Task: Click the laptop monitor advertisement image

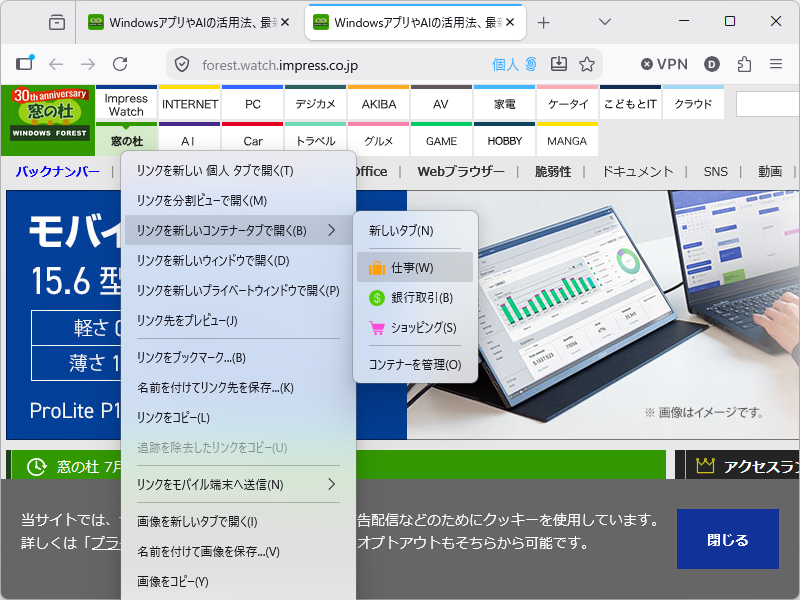Action: click(602, 314)
